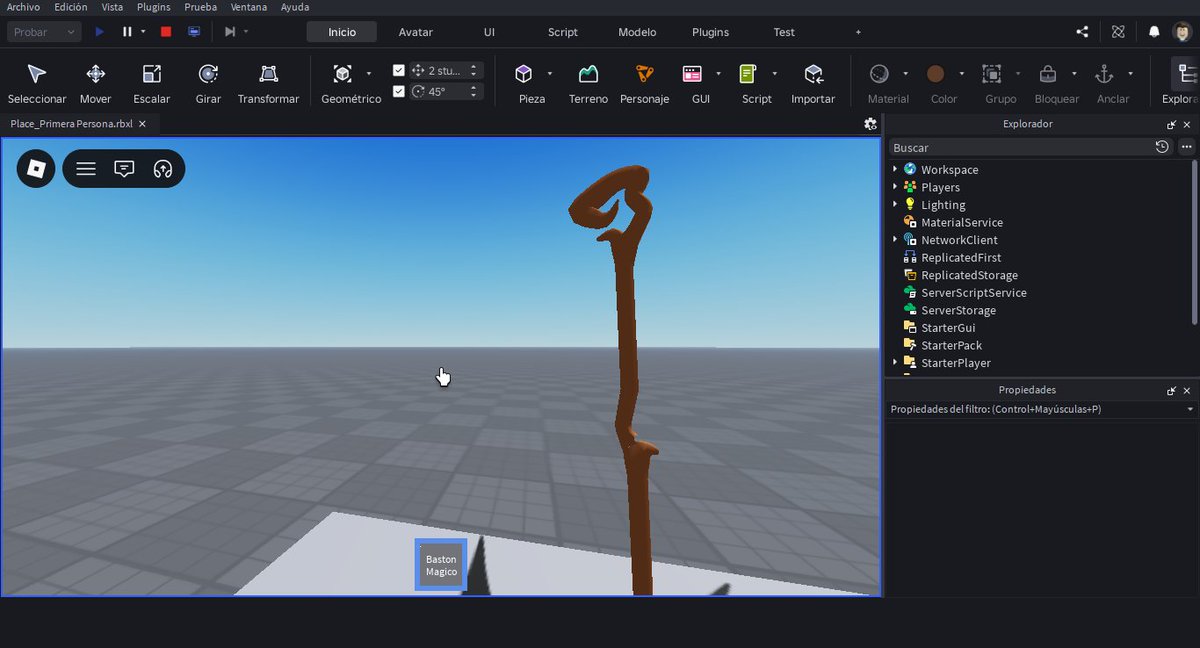Click the headset voice icon in viewport
The image size is (1200, 648).
(163, 169)
